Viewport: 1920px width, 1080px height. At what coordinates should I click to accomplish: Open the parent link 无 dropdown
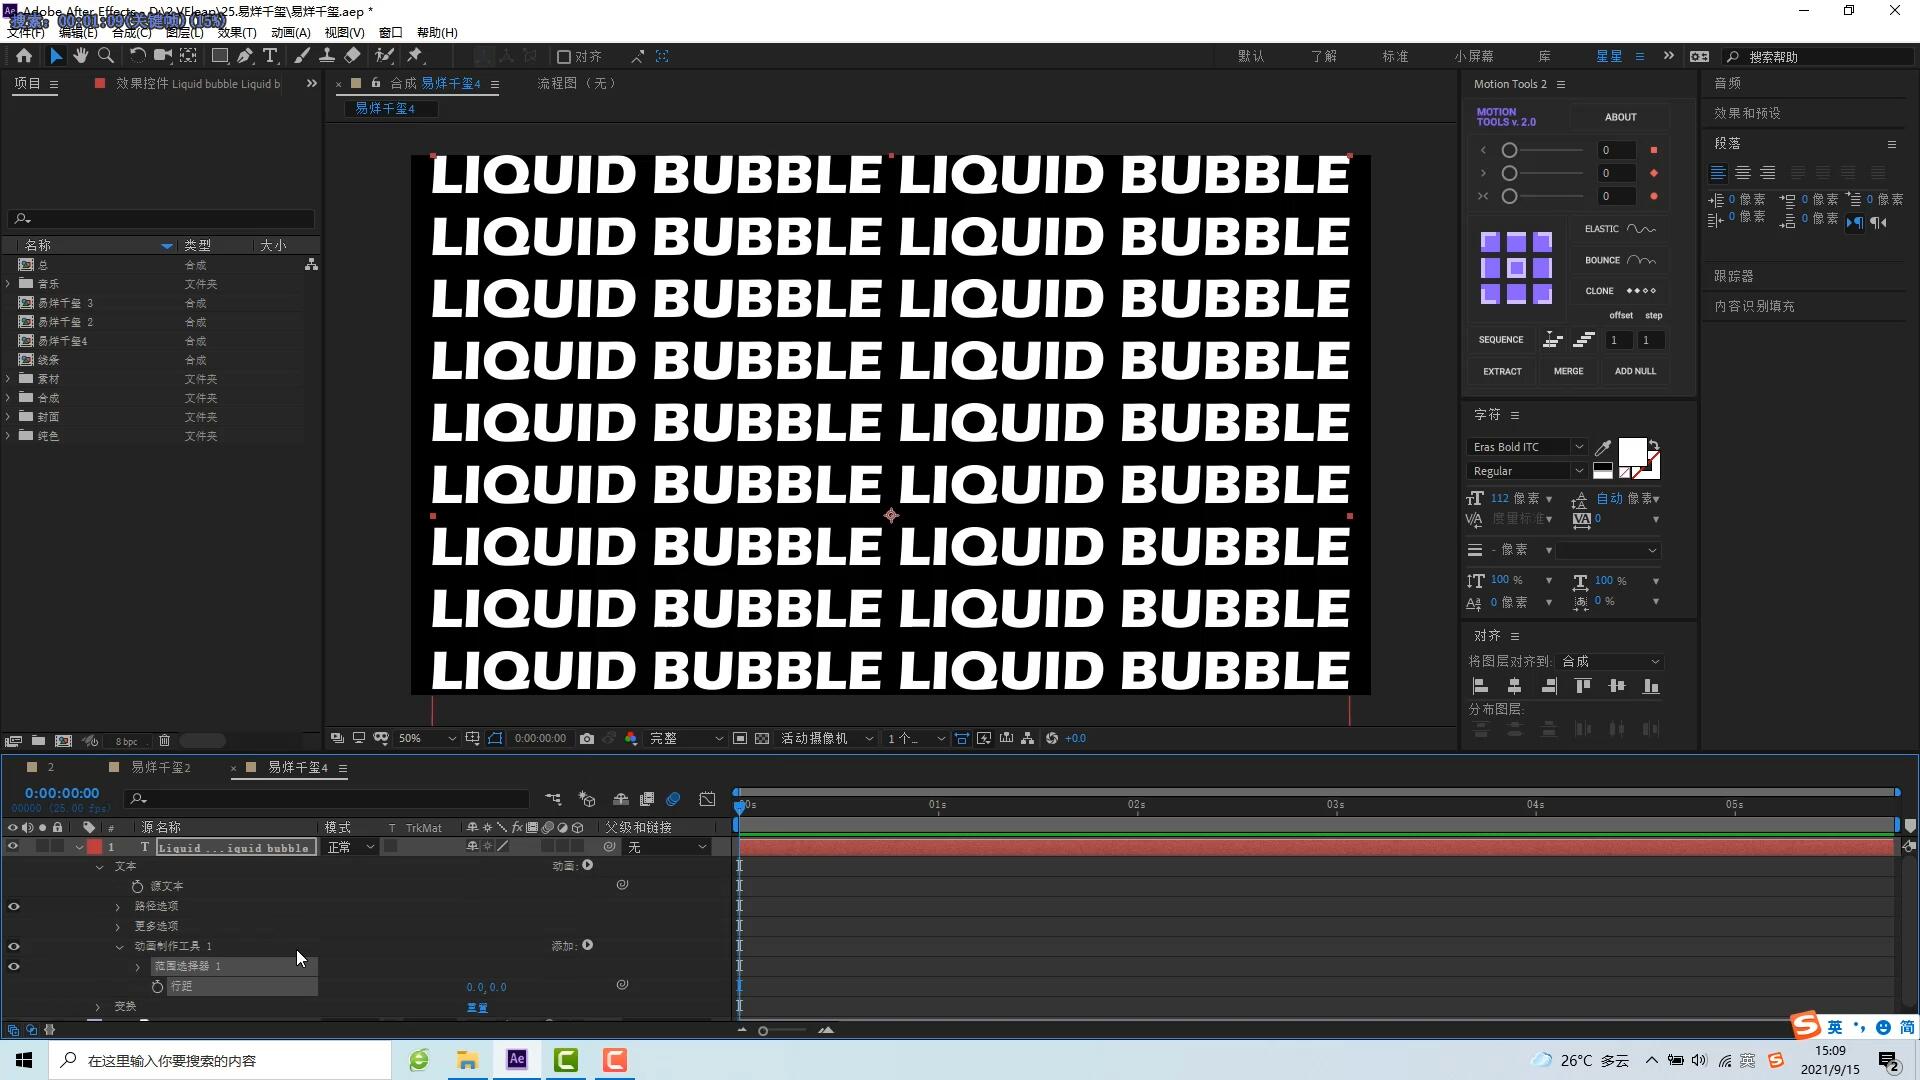[667, 847]
